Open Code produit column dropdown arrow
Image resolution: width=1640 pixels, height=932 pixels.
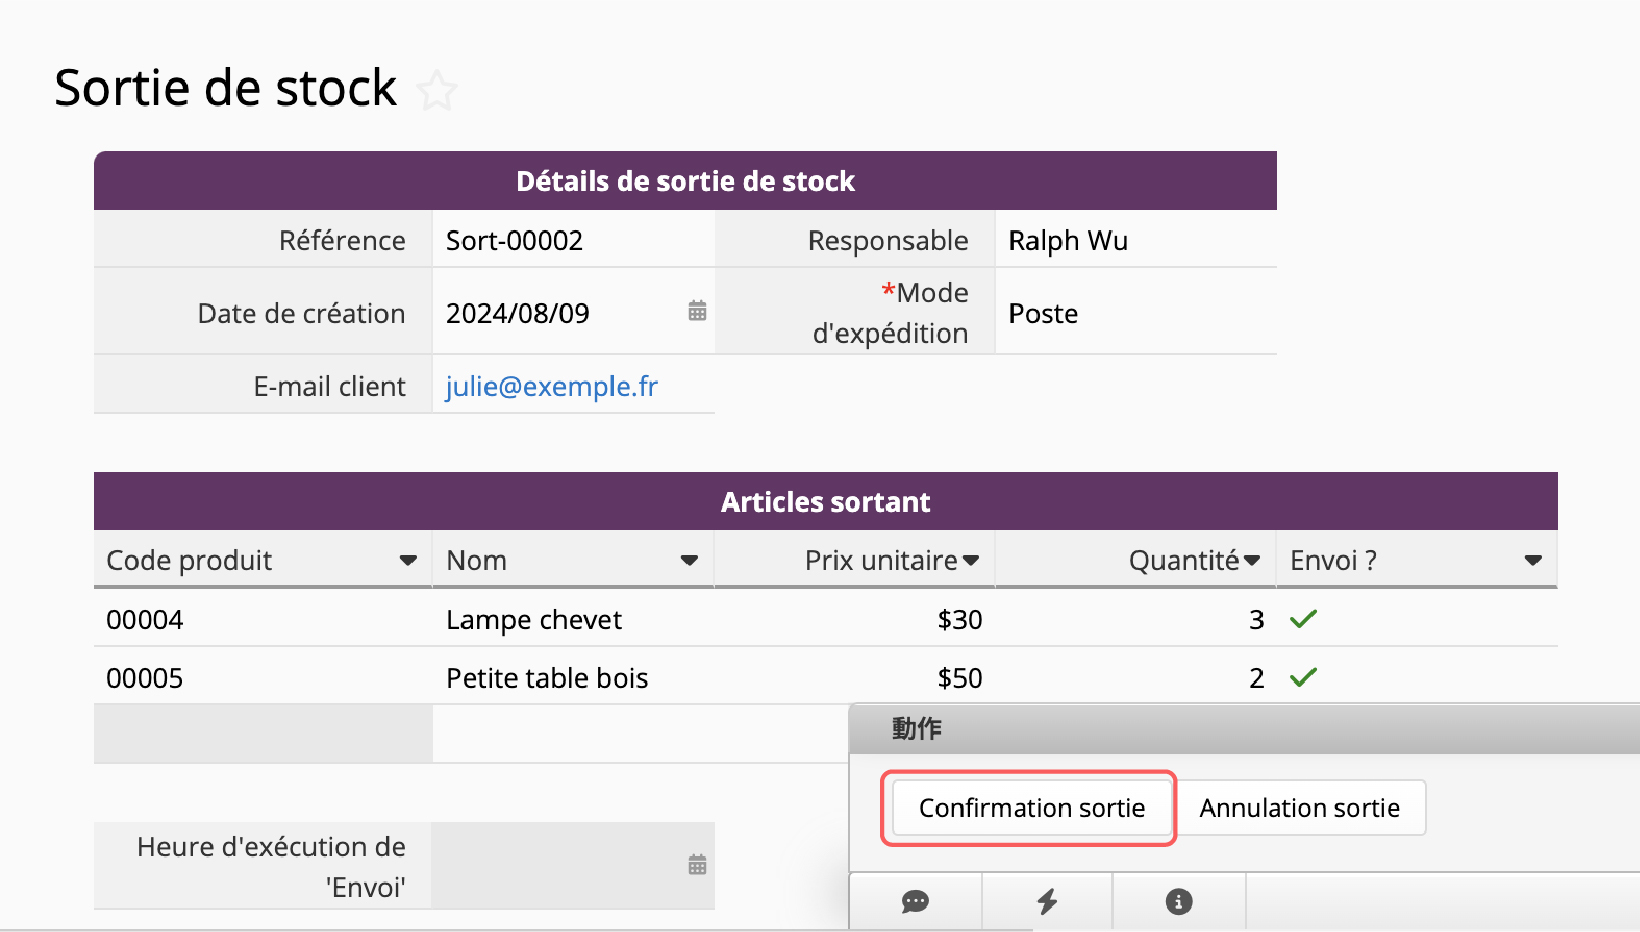point(408,560)
